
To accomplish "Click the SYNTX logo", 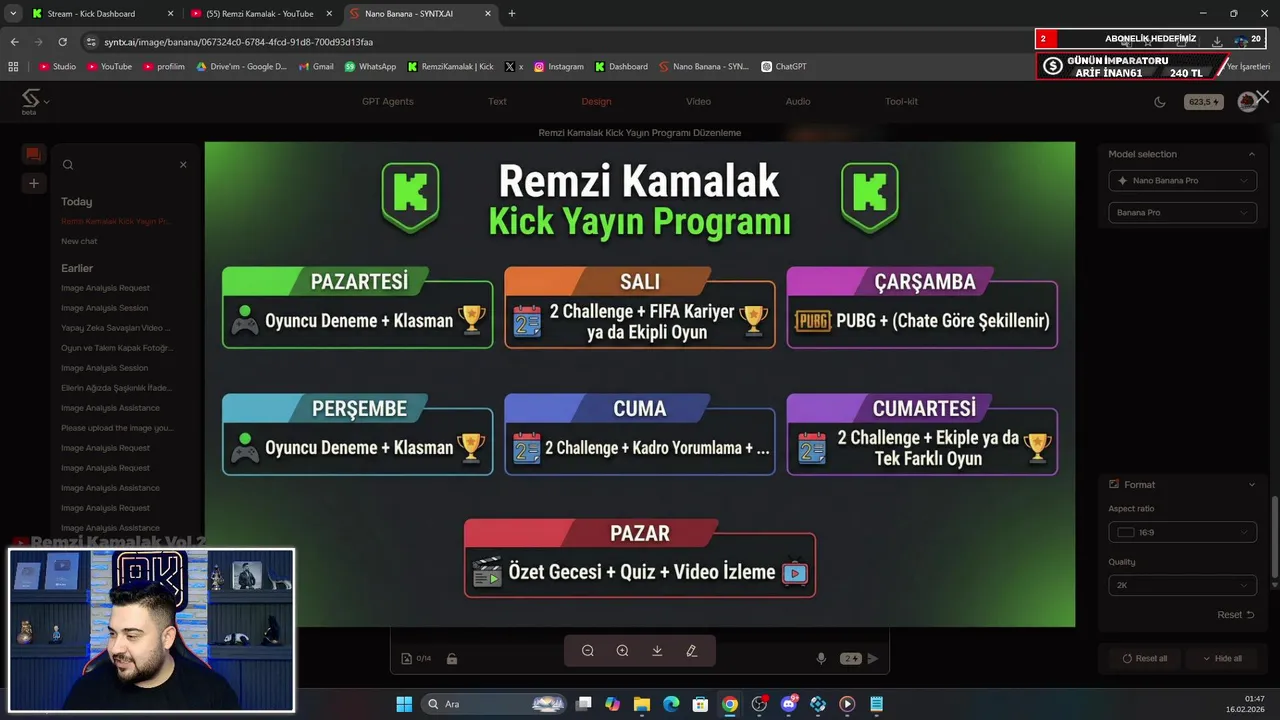I will point(31,100).
